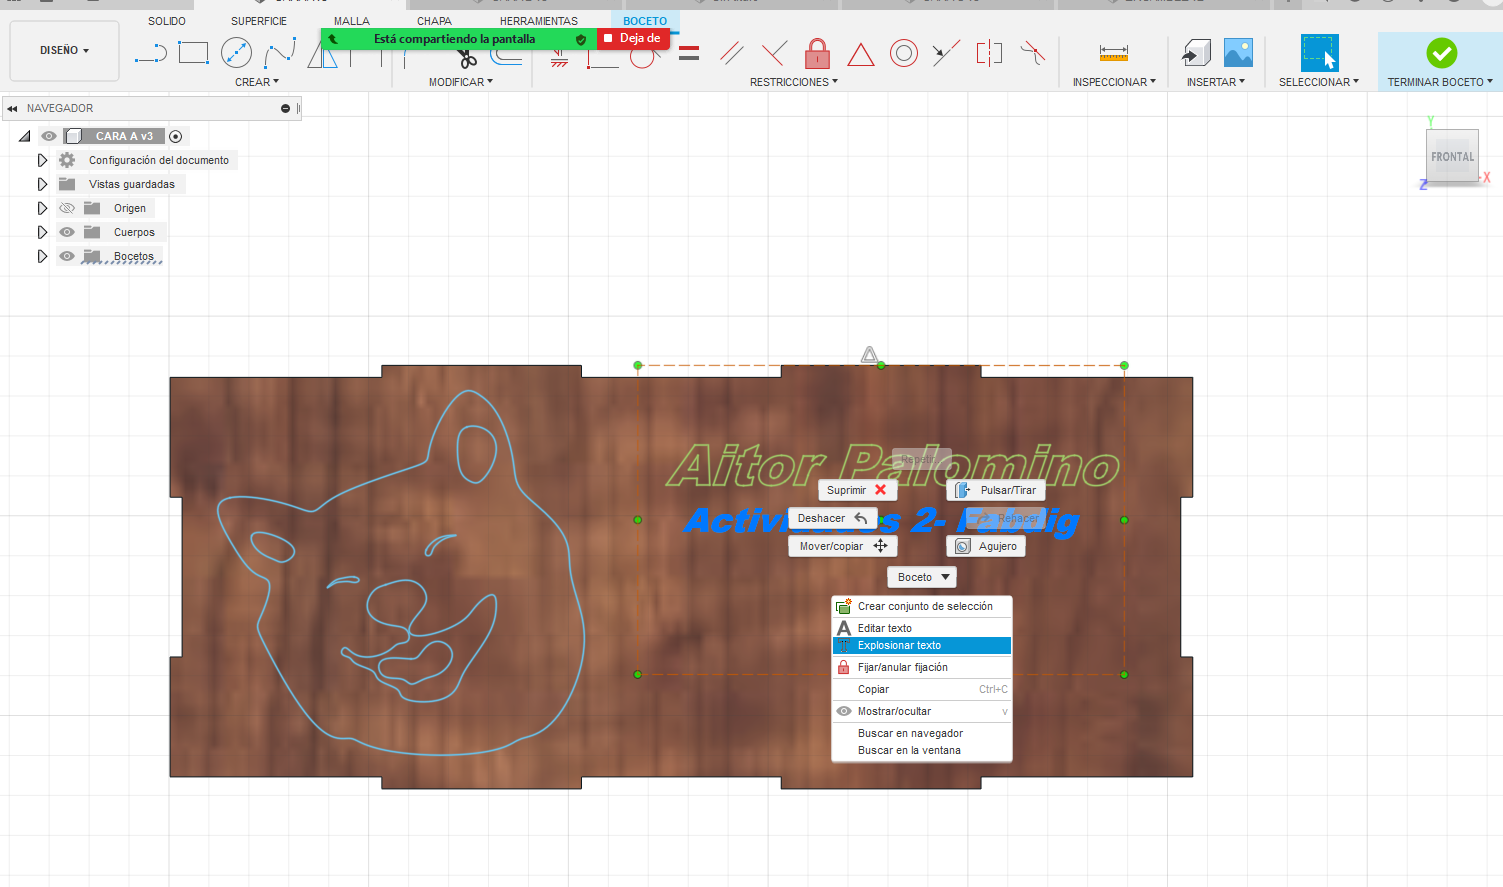This screenshot has width=1503, height=887.
Task: Open the TERMINAR BOCETO dropdown
Action: [1440, 82]
